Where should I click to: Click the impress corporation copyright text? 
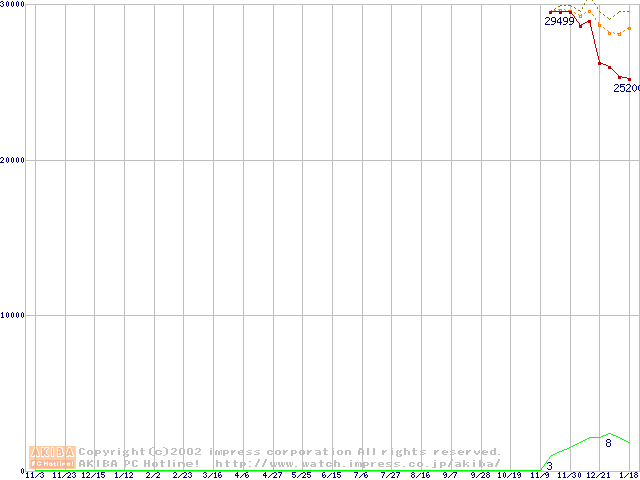point(290,452)
